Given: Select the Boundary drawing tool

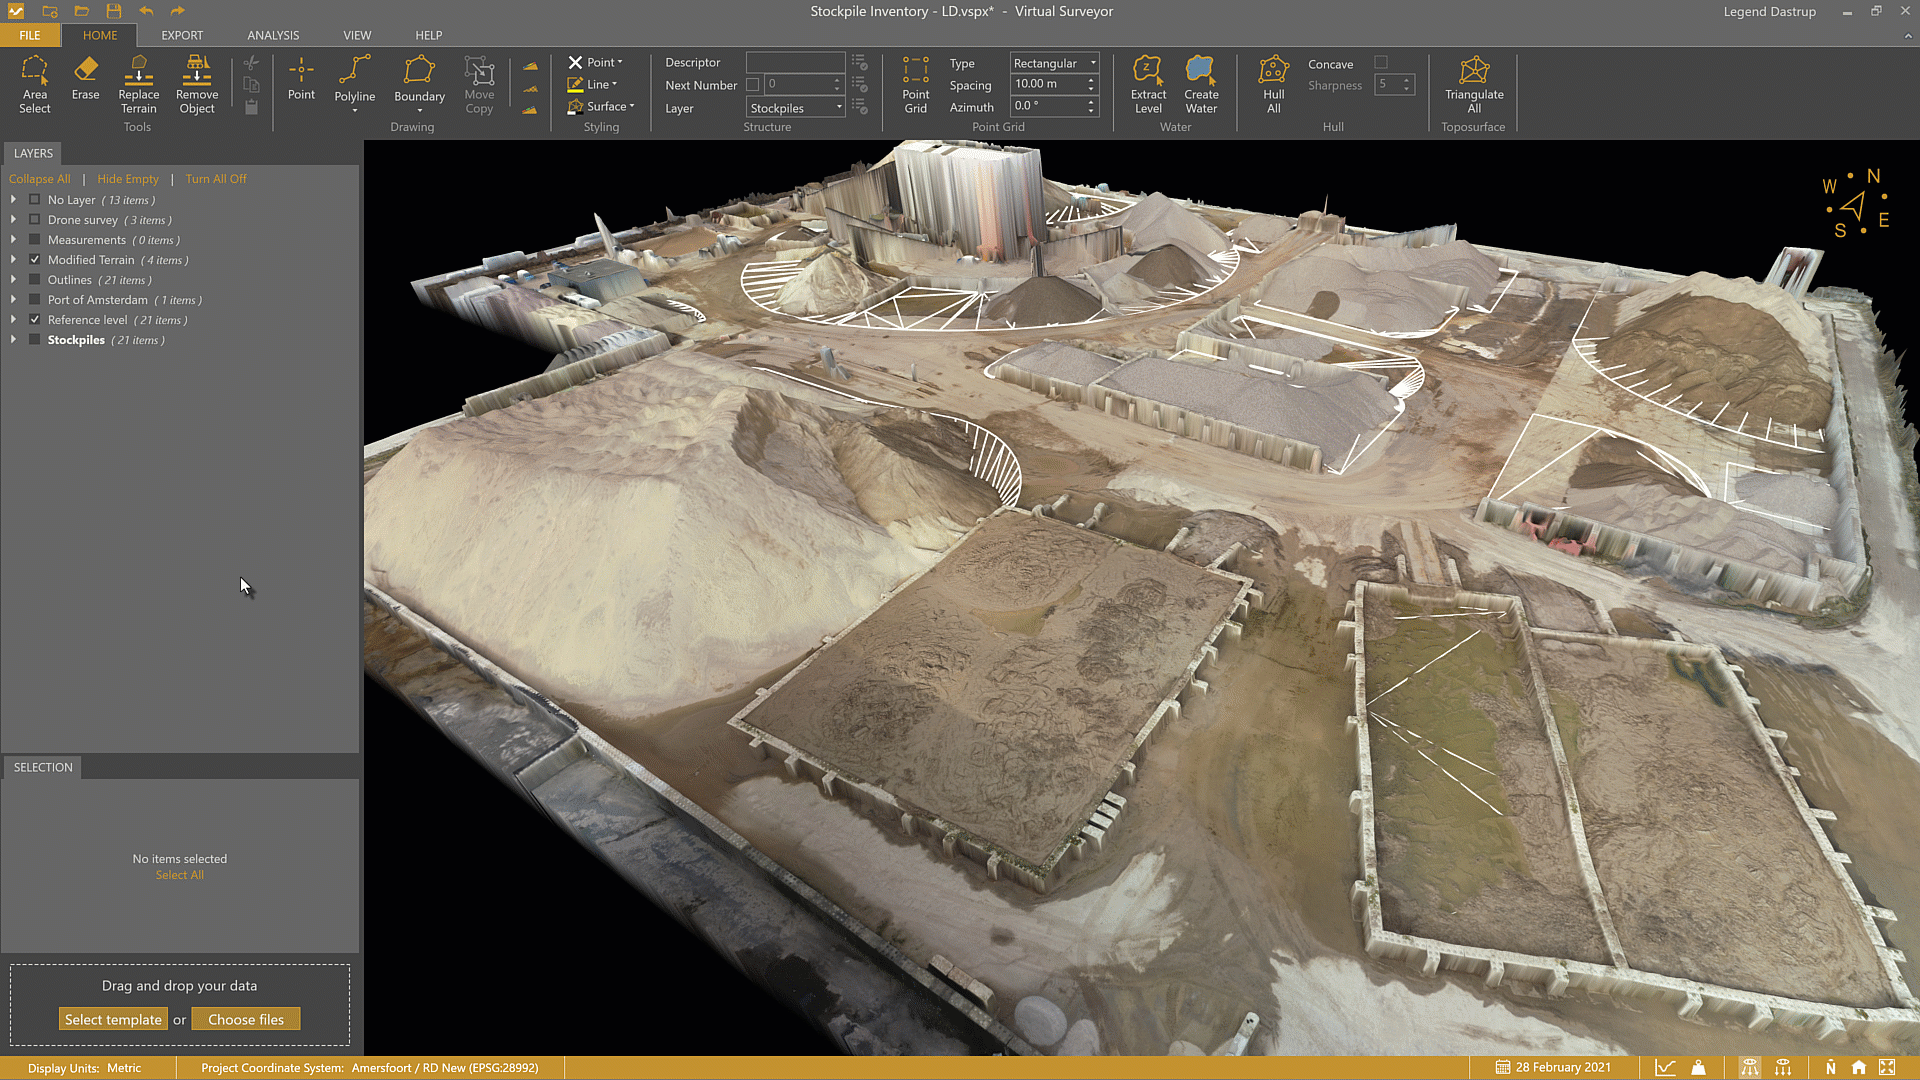Looking at the screenshot, I should (419, 85).
